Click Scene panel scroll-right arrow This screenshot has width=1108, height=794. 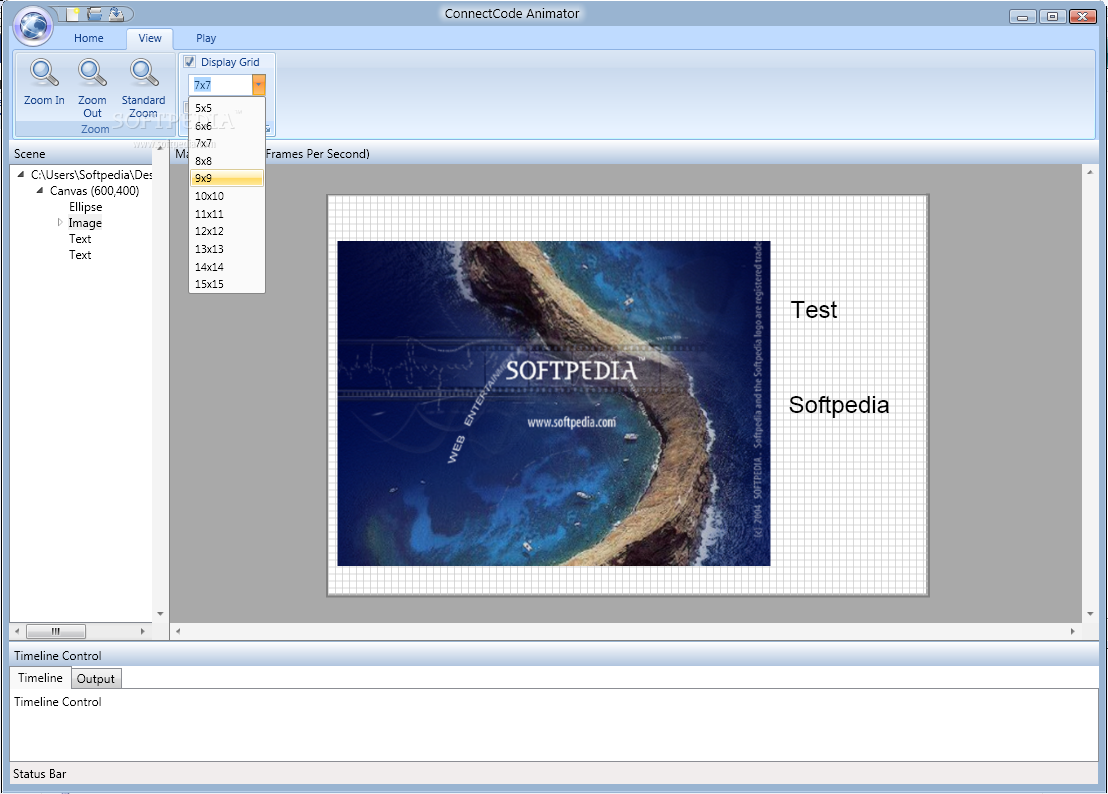tap(143, 631)
